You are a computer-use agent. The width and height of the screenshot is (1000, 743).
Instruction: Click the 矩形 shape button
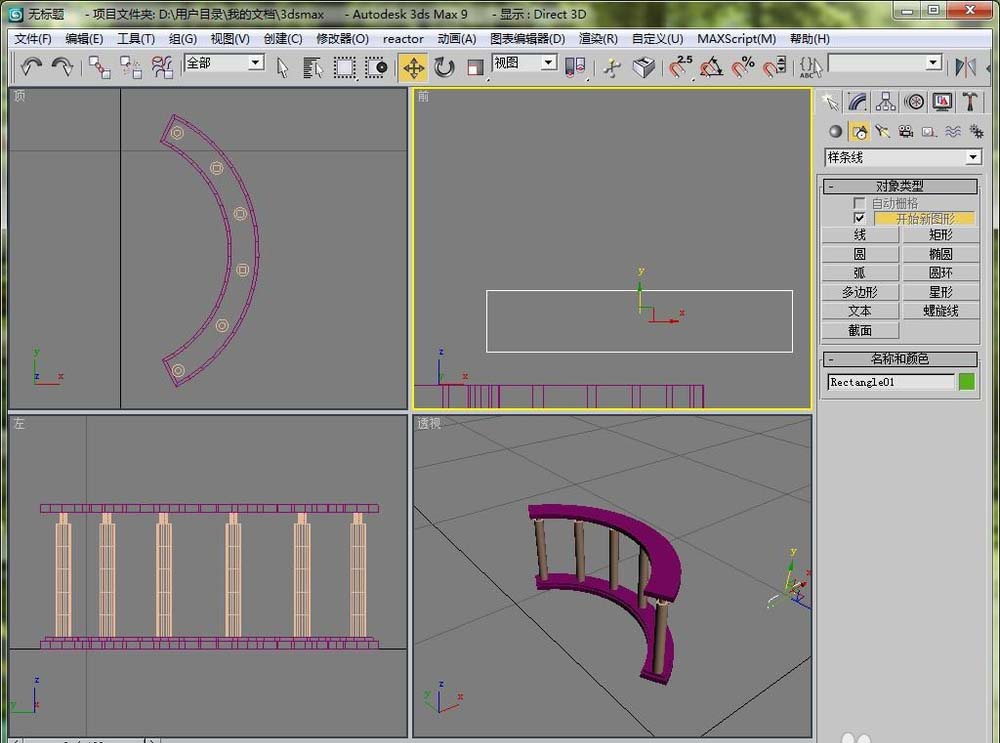tap(940, 235)
